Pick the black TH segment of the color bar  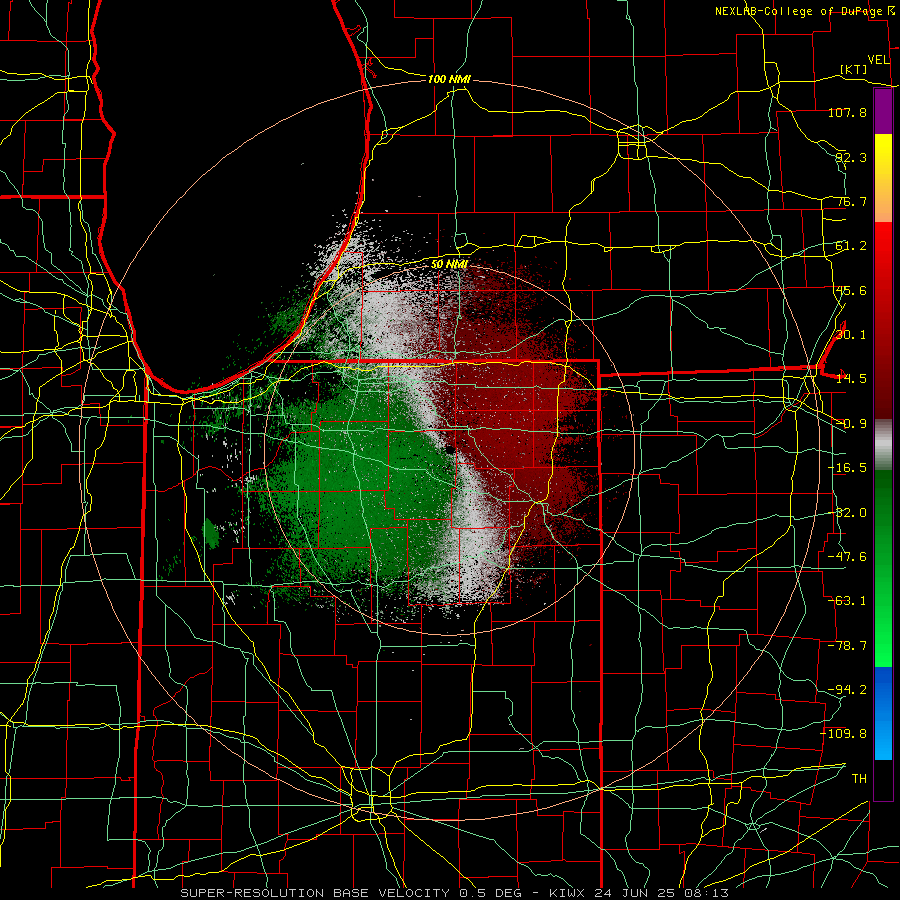[x=883, y=779]
